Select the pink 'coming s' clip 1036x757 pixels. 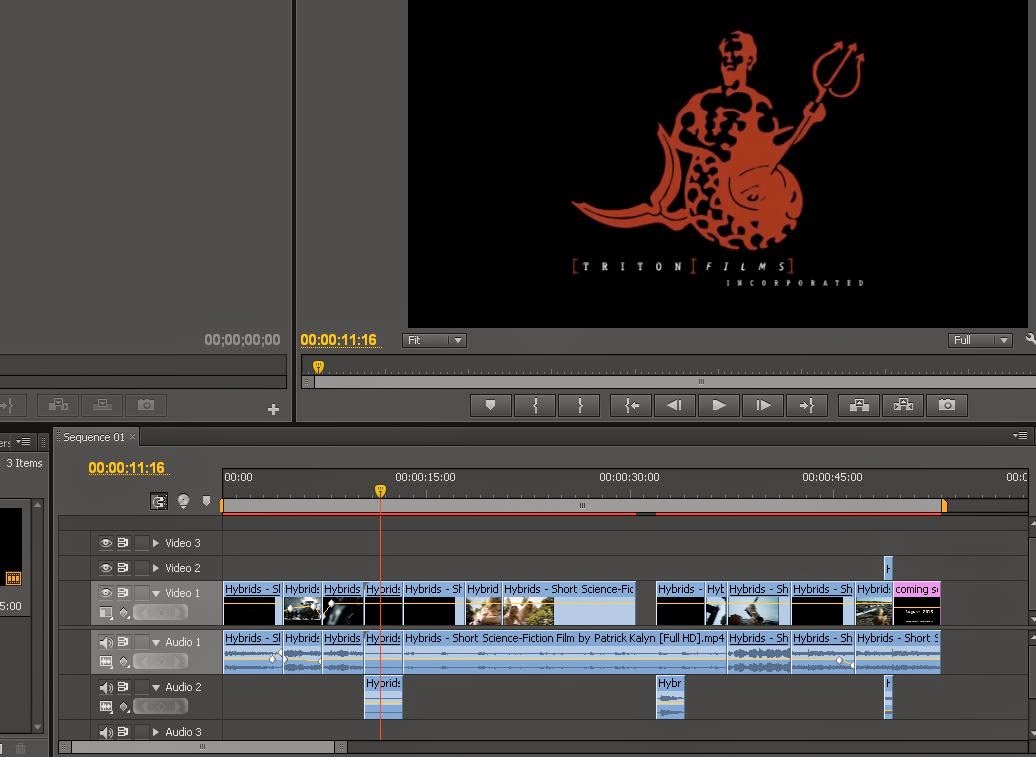coord(917,602)
